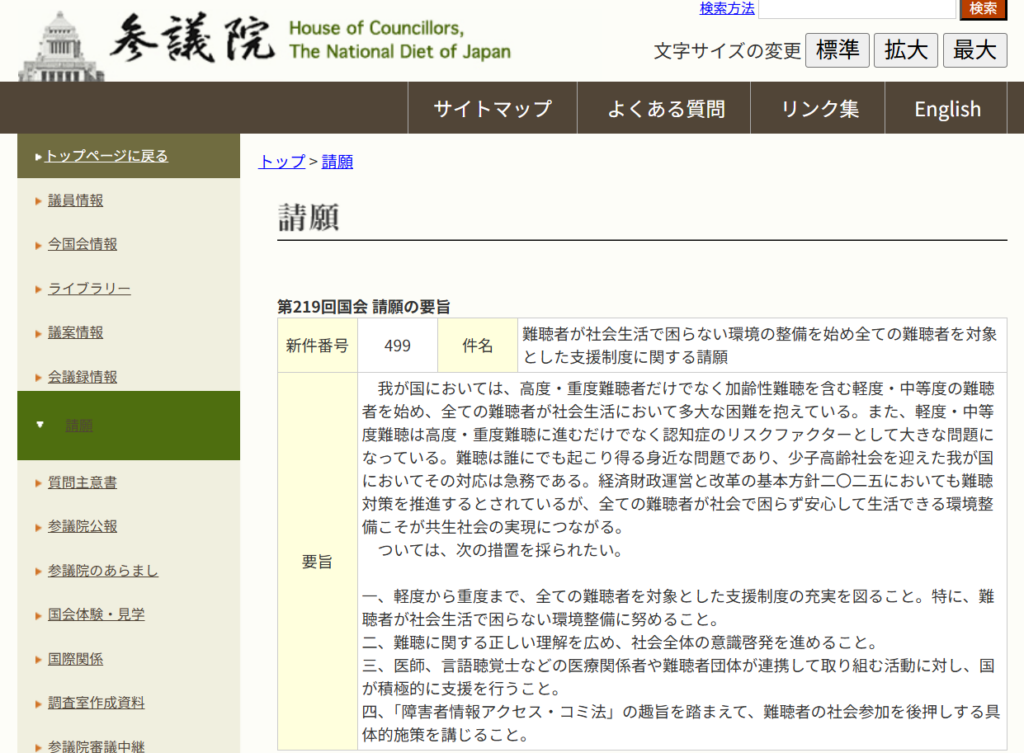Image resolution: width=1024 pixels, height=753 pixels.
Task: Click the トップ breadcrumb link
Action: [x=281, y=162]
